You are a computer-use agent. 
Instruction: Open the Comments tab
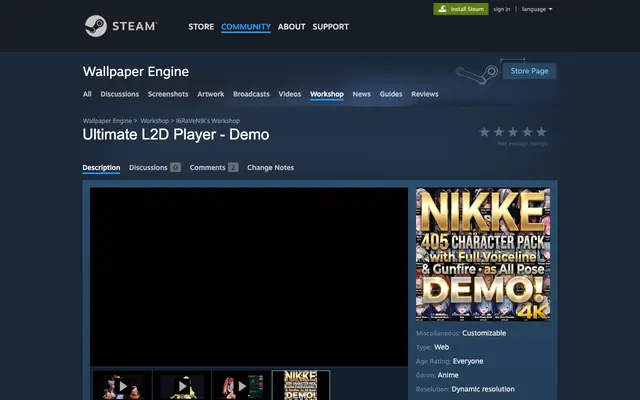[213, 167]
